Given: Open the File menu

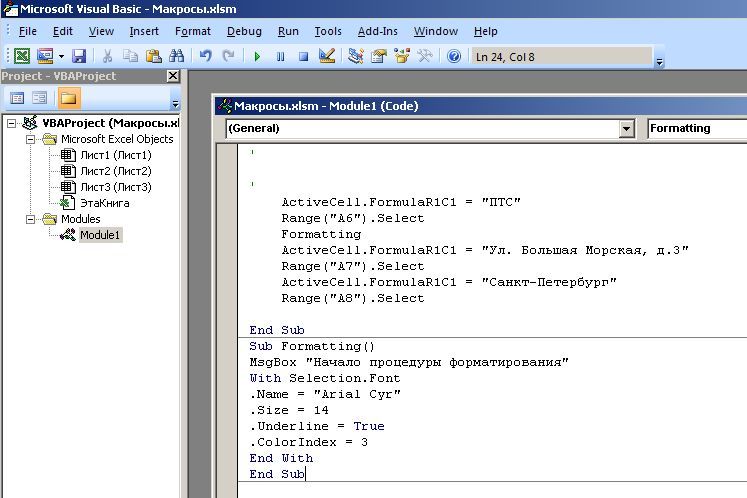Looking at the screenshot, I should [x=28, y=31].
